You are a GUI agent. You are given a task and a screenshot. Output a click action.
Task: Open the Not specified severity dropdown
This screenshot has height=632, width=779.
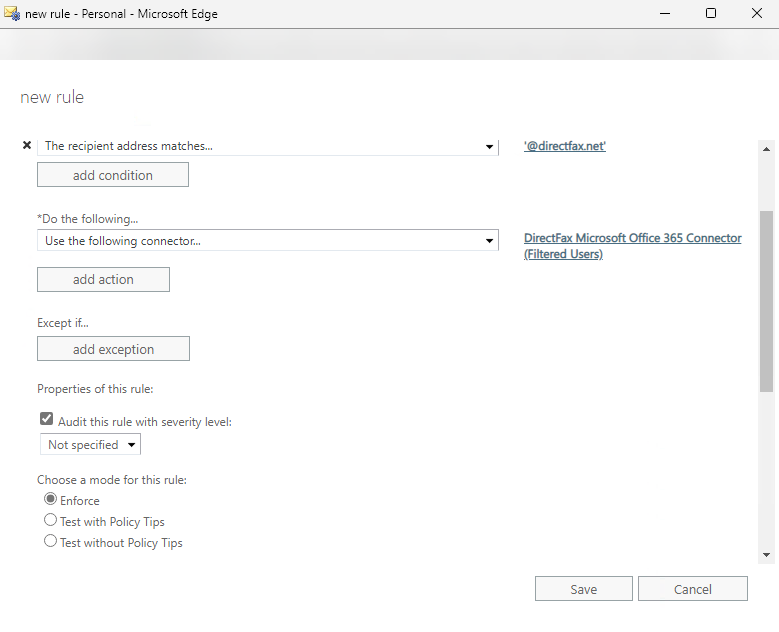[x=90, y=445]
